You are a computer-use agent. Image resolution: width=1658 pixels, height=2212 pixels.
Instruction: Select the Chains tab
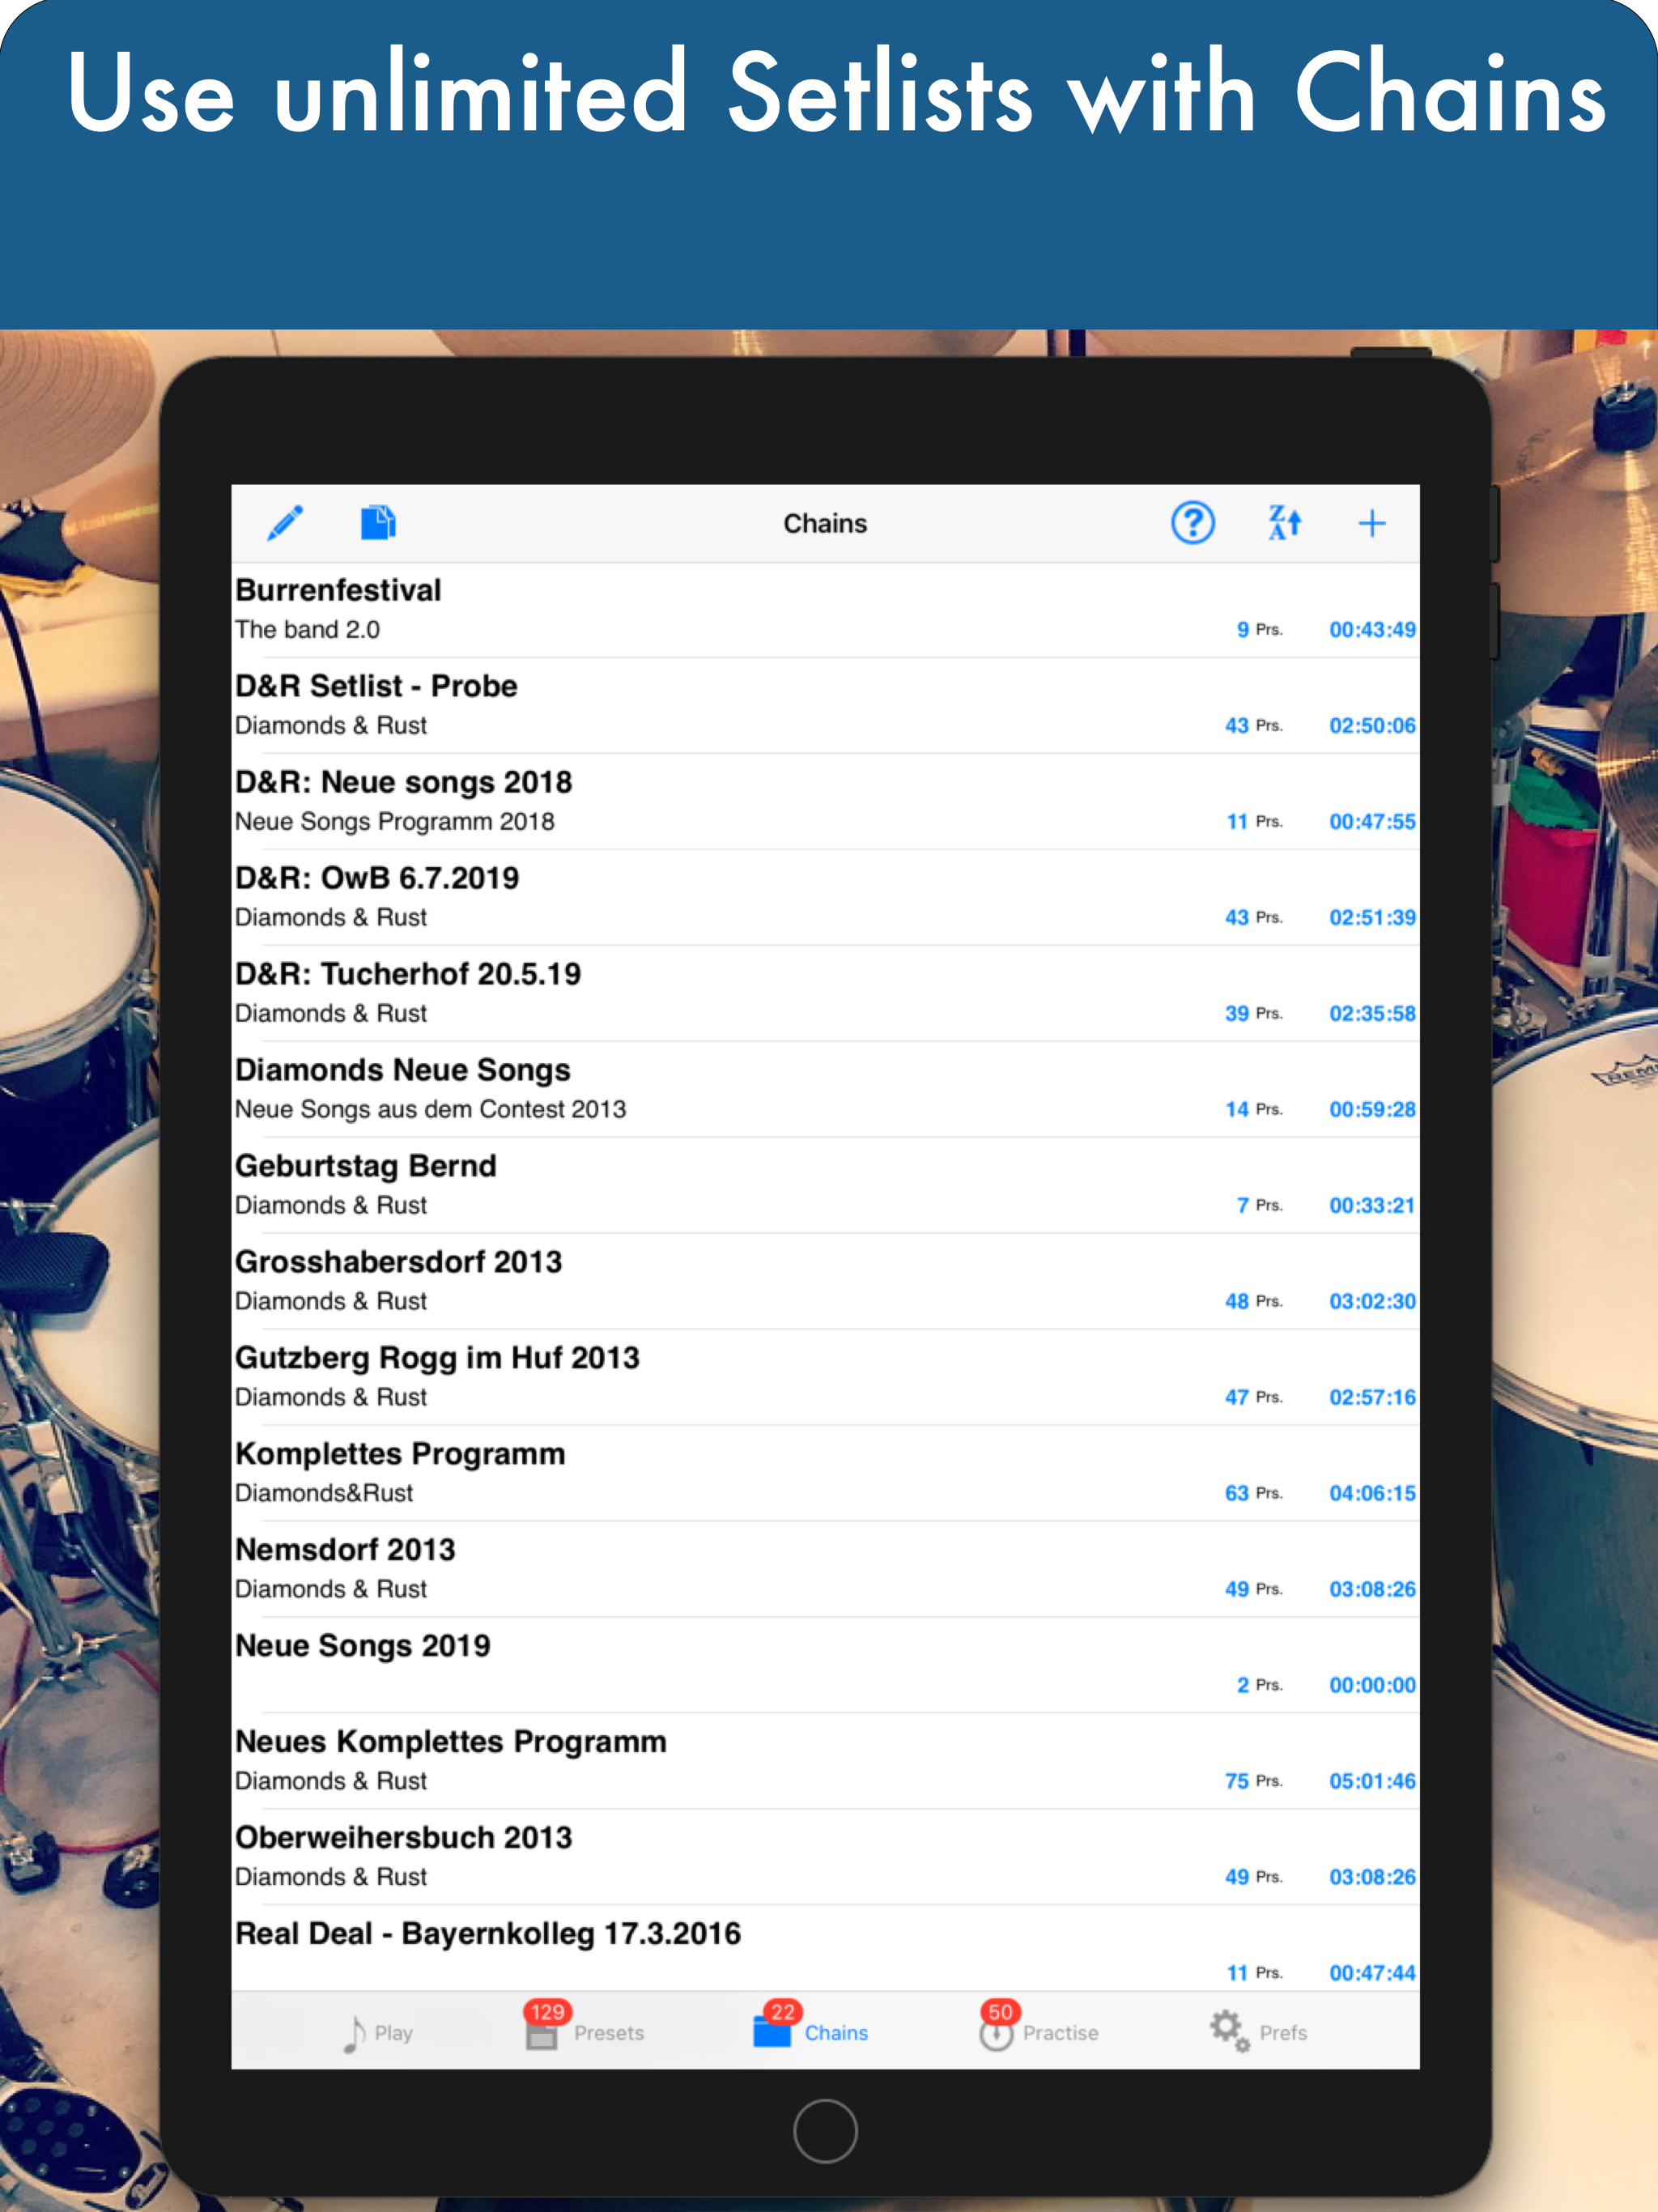[x=811, y=2031]
